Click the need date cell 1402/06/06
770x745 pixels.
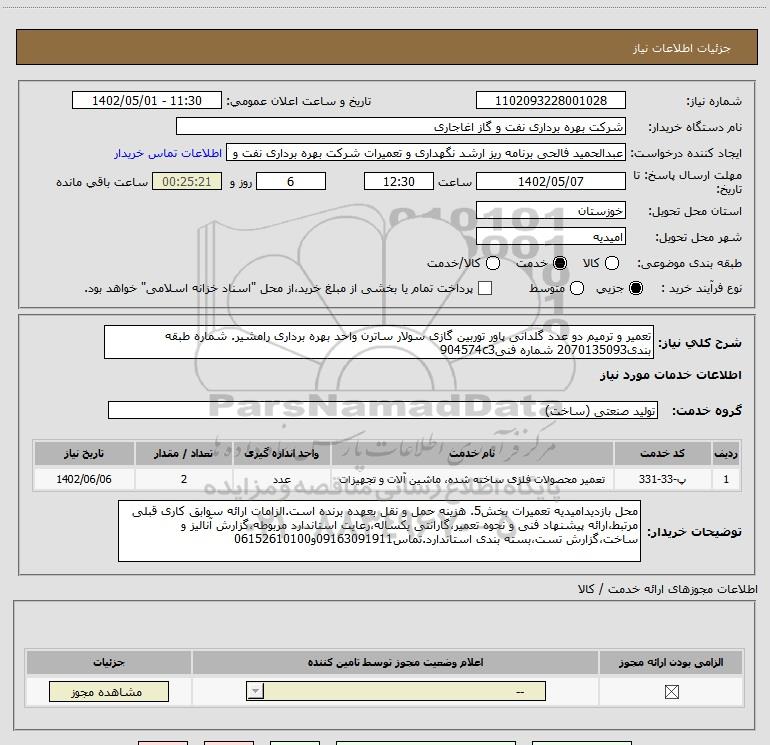[84, 479]
